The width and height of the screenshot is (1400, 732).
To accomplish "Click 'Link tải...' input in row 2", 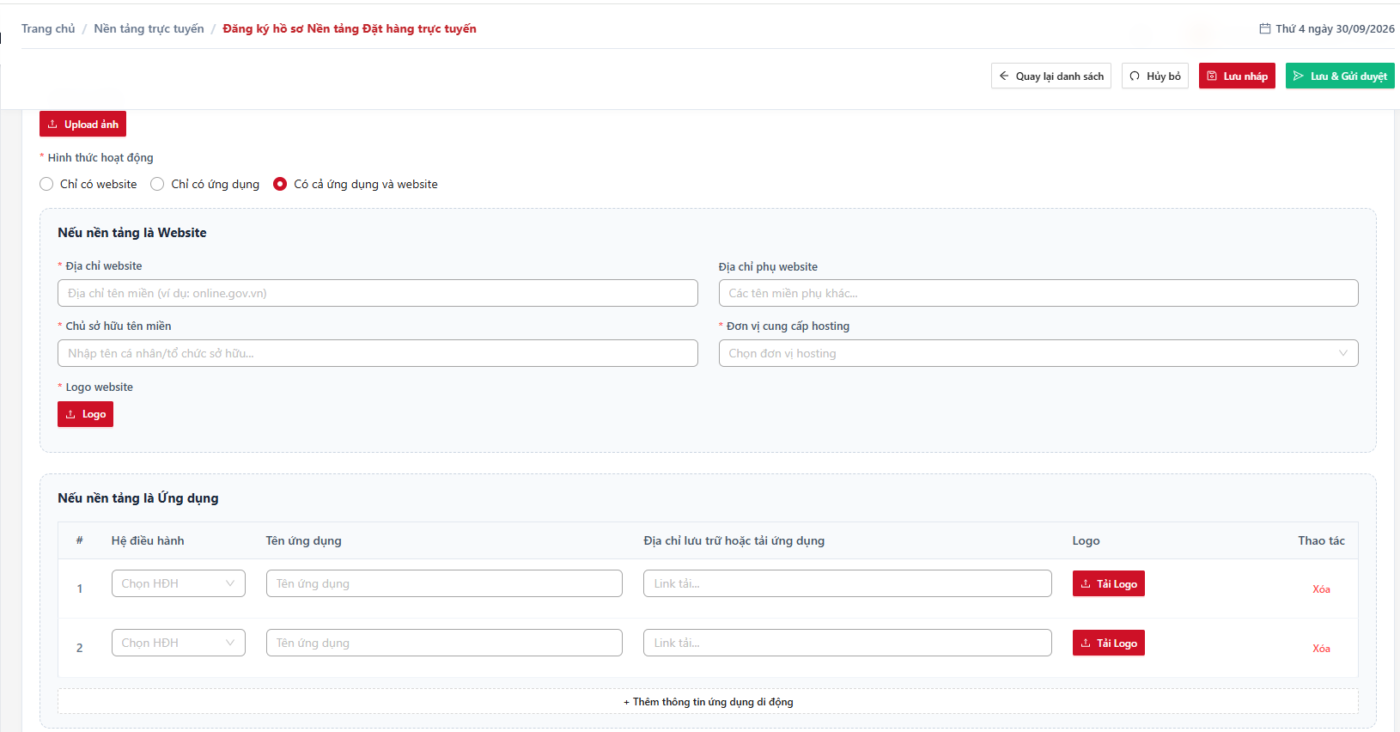I will (848, 643).
